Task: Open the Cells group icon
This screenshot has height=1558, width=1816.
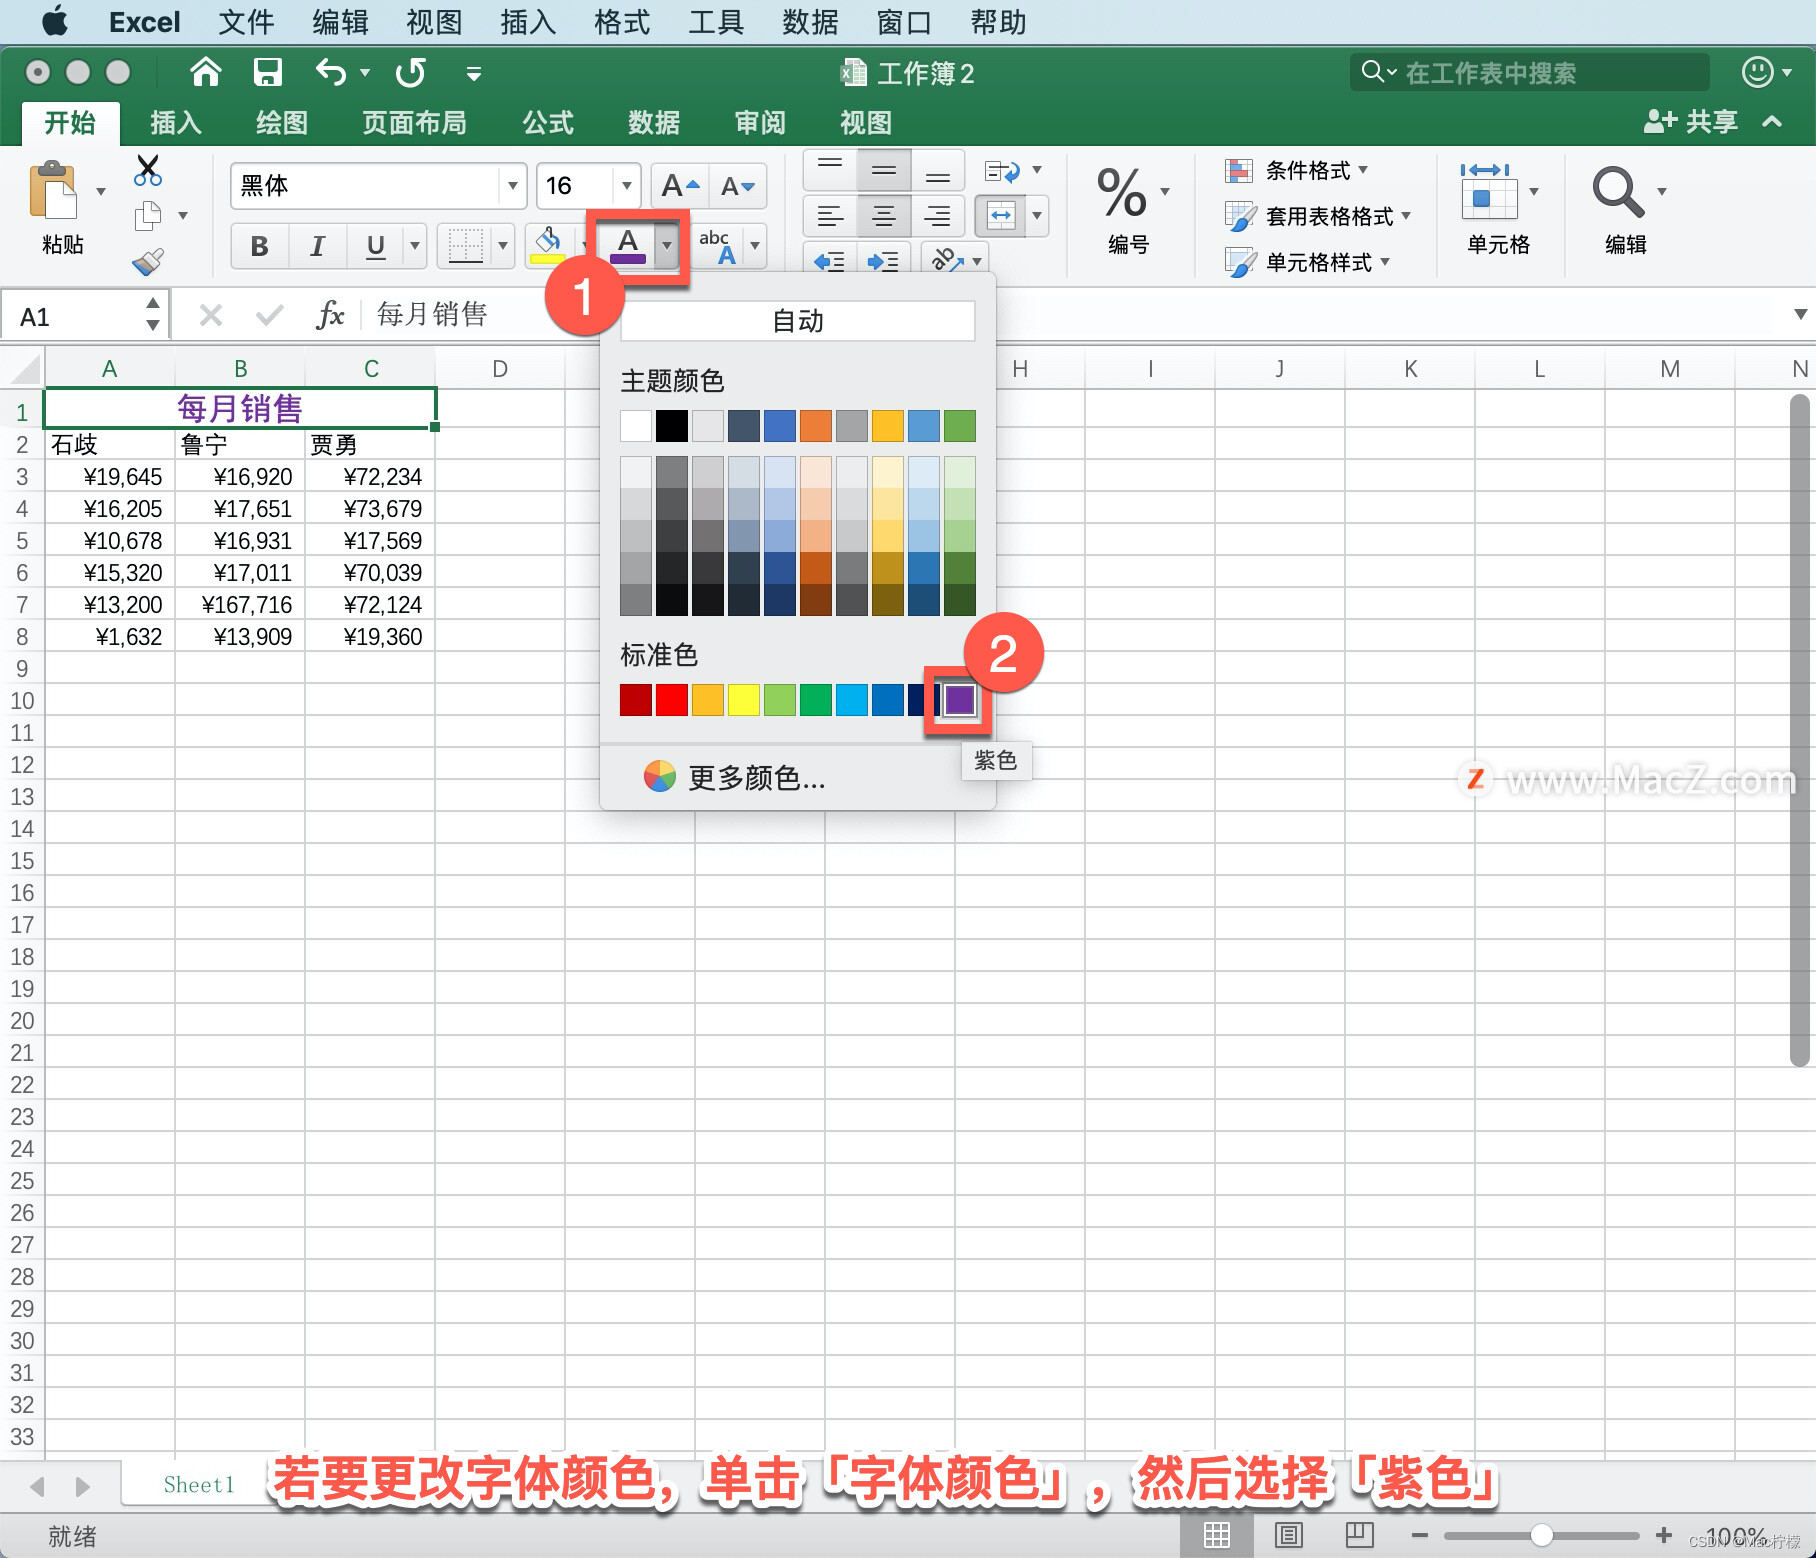Action: (1488, 192)
